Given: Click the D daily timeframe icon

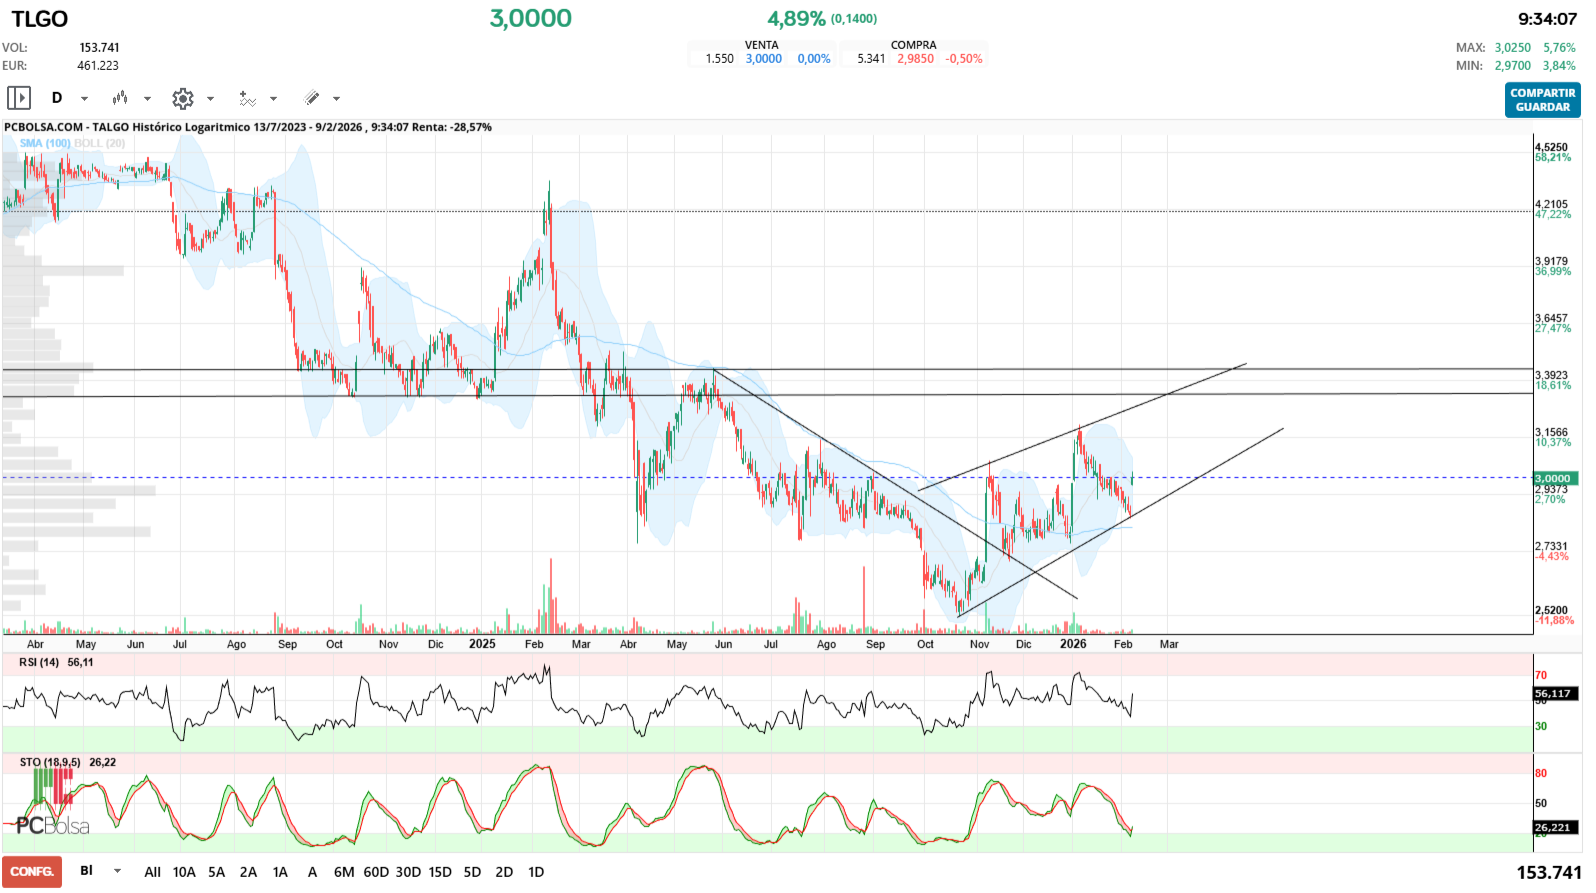Looking at the screenshot, I should 57,98.
